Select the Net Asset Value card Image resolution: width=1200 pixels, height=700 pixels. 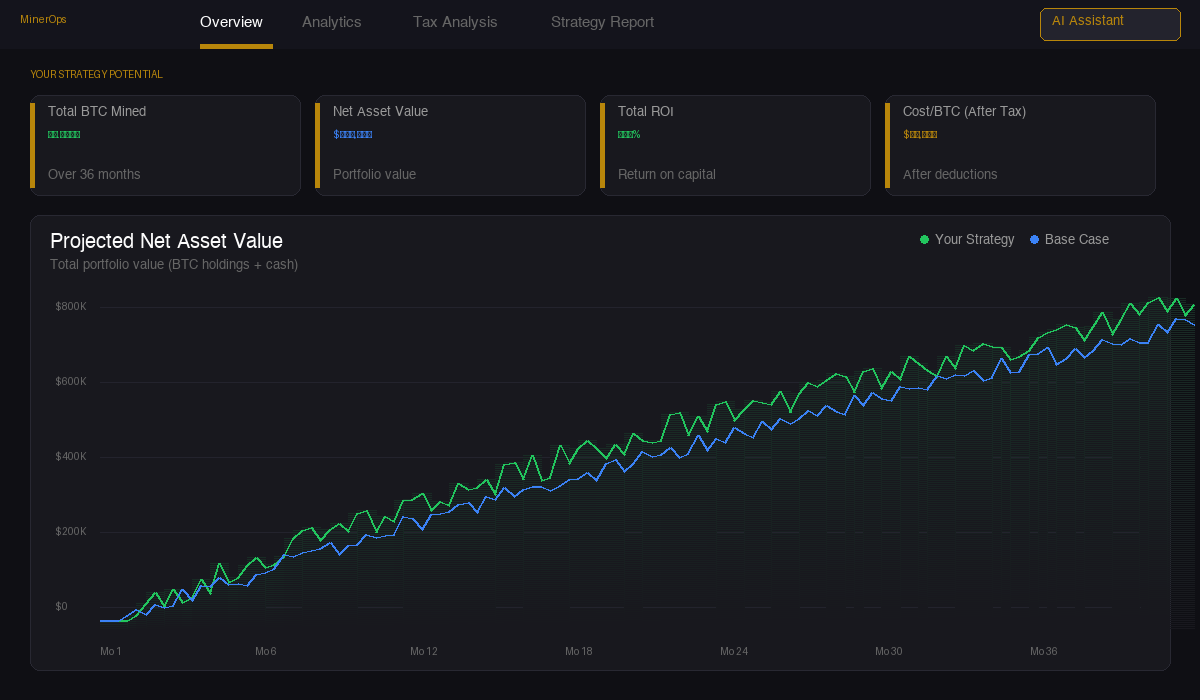tap(450, 145)
